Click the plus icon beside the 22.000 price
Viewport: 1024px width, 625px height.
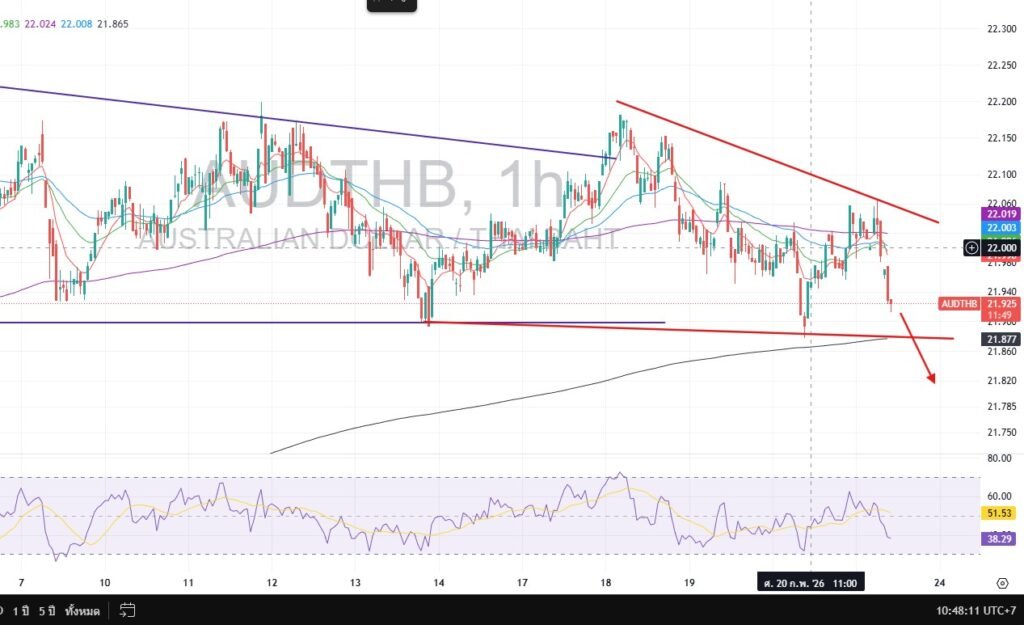coord(971,247)
